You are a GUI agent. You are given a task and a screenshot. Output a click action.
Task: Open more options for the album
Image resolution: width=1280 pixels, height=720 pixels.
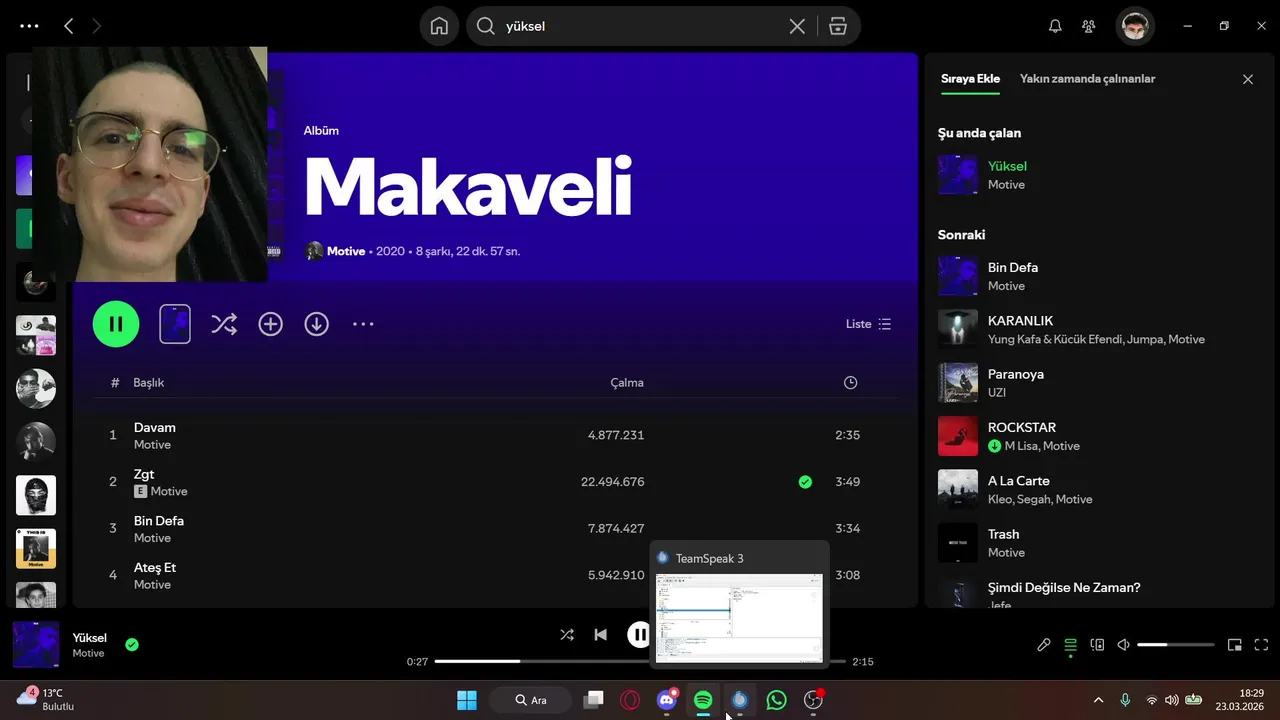[363, 324]
